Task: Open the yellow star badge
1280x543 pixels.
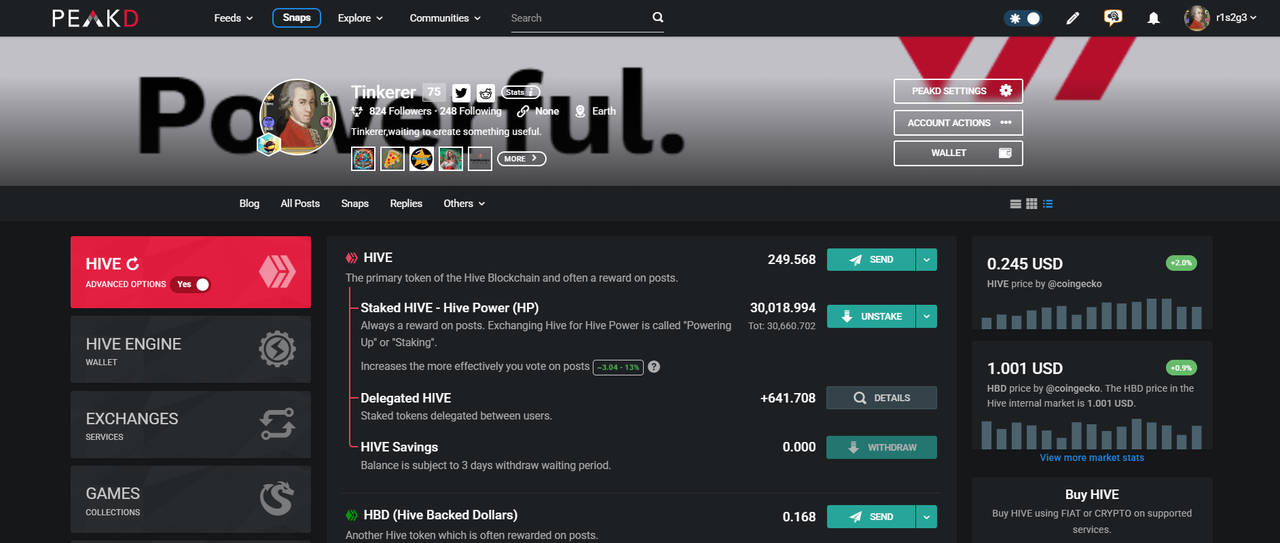Action: tap(422, 158)
